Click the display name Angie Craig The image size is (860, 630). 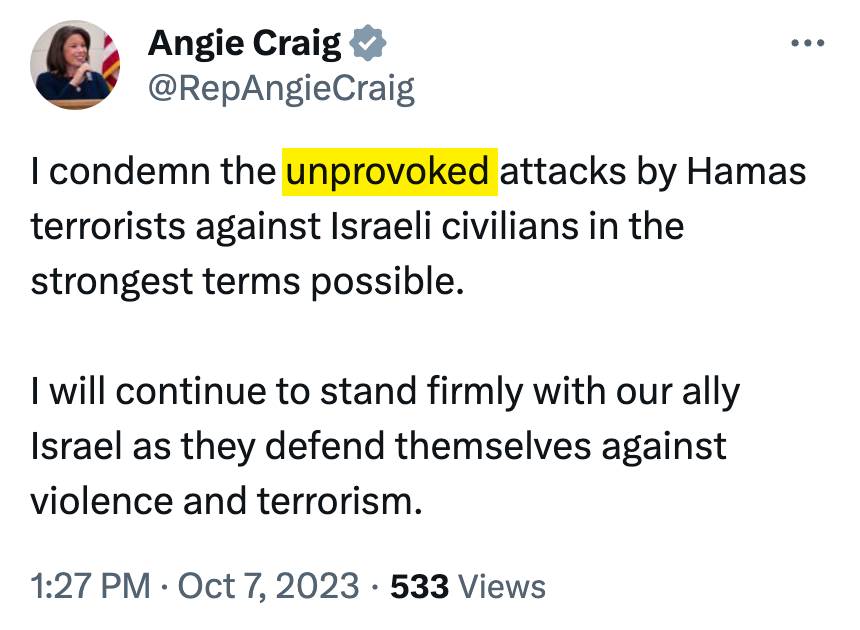(244, 44)
